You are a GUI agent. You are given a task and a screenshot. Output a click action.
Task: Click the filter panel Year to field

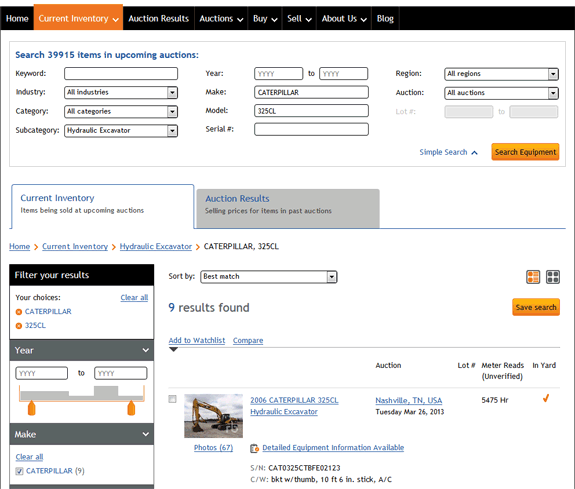tap(121, 373)
